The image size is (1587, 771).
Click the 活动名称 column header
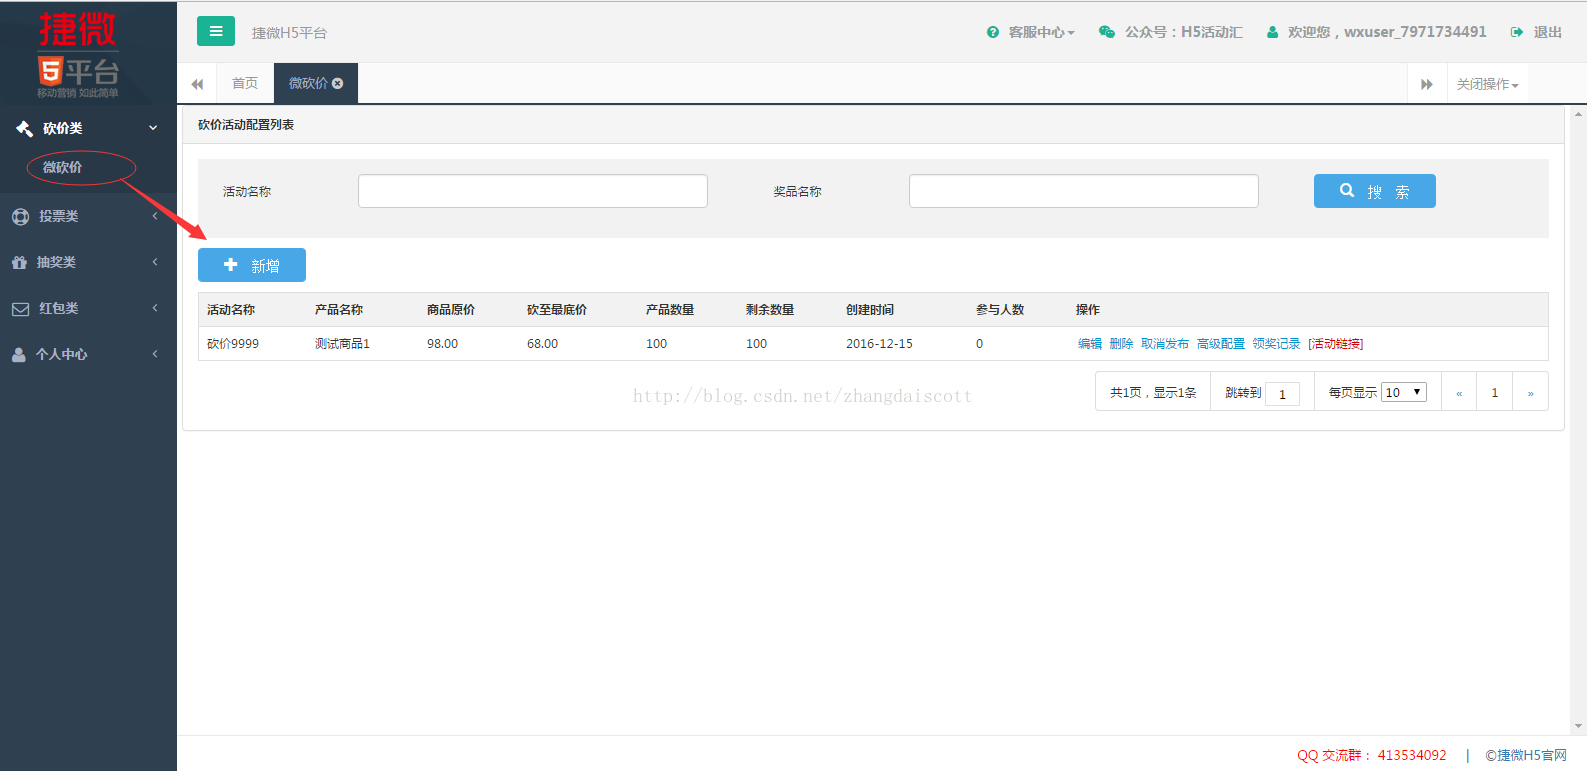231,310
